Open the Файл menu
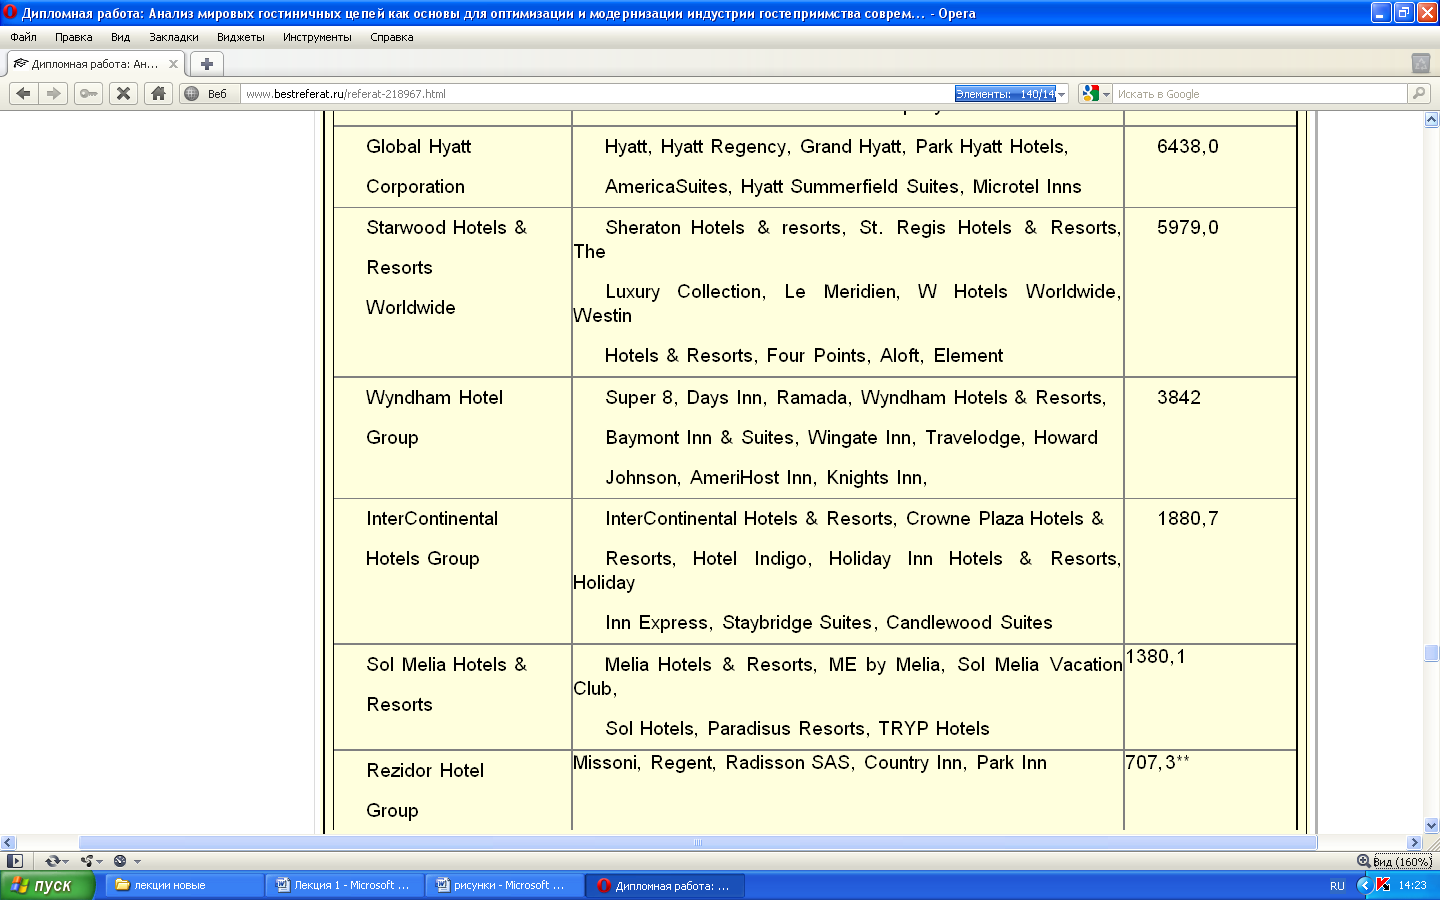 click(x=23, y=37)
